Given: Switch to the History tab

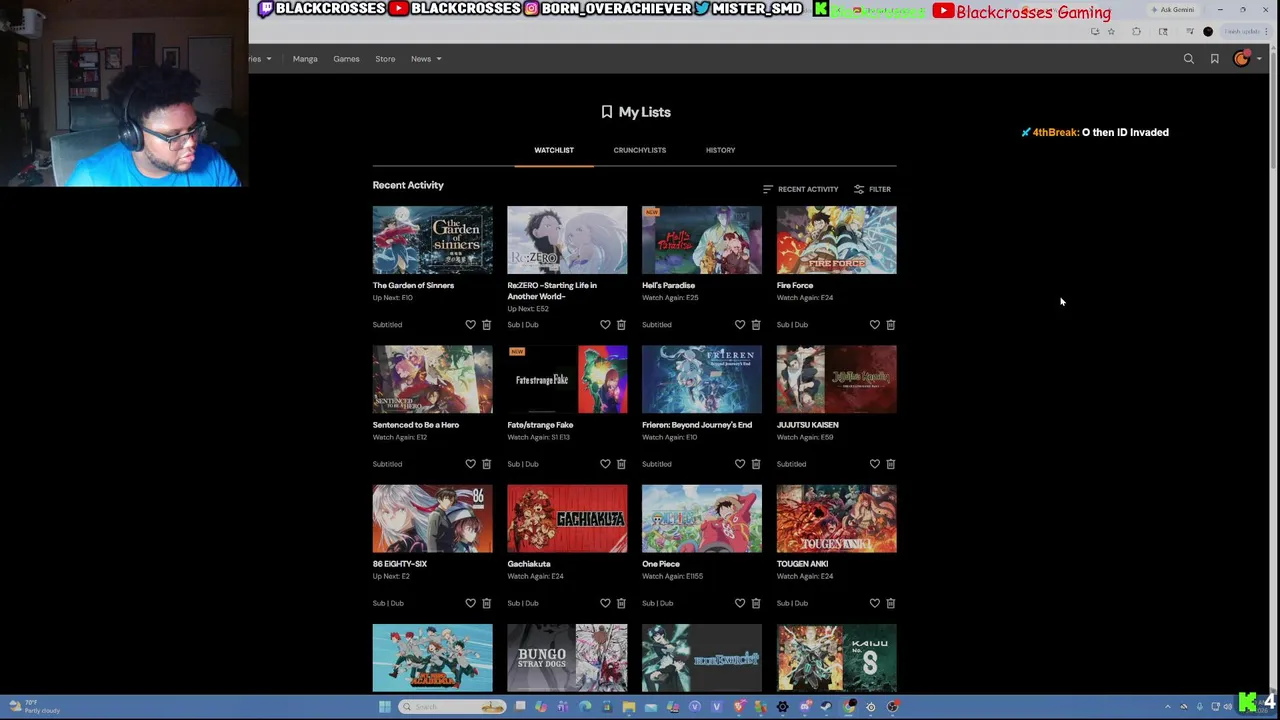Looking at the screenshot, I should pyautogui.click(x=720, y=150).
